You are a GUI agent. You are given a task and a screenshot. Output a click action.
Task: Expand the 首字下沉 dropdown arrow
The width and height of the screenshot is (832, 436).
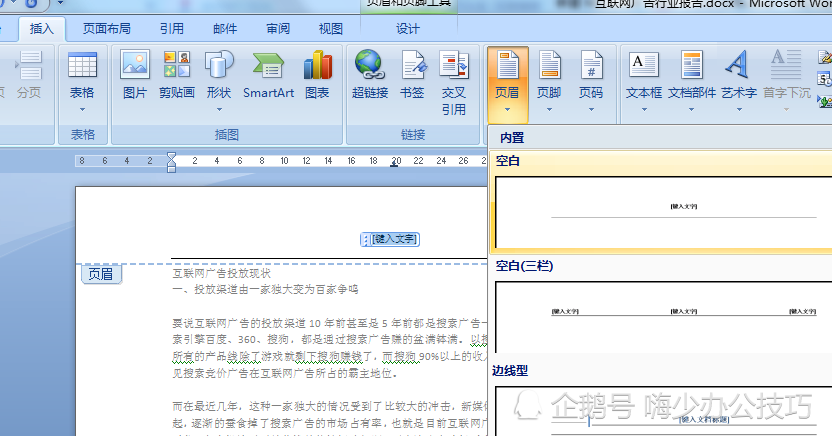pos(786,110)
